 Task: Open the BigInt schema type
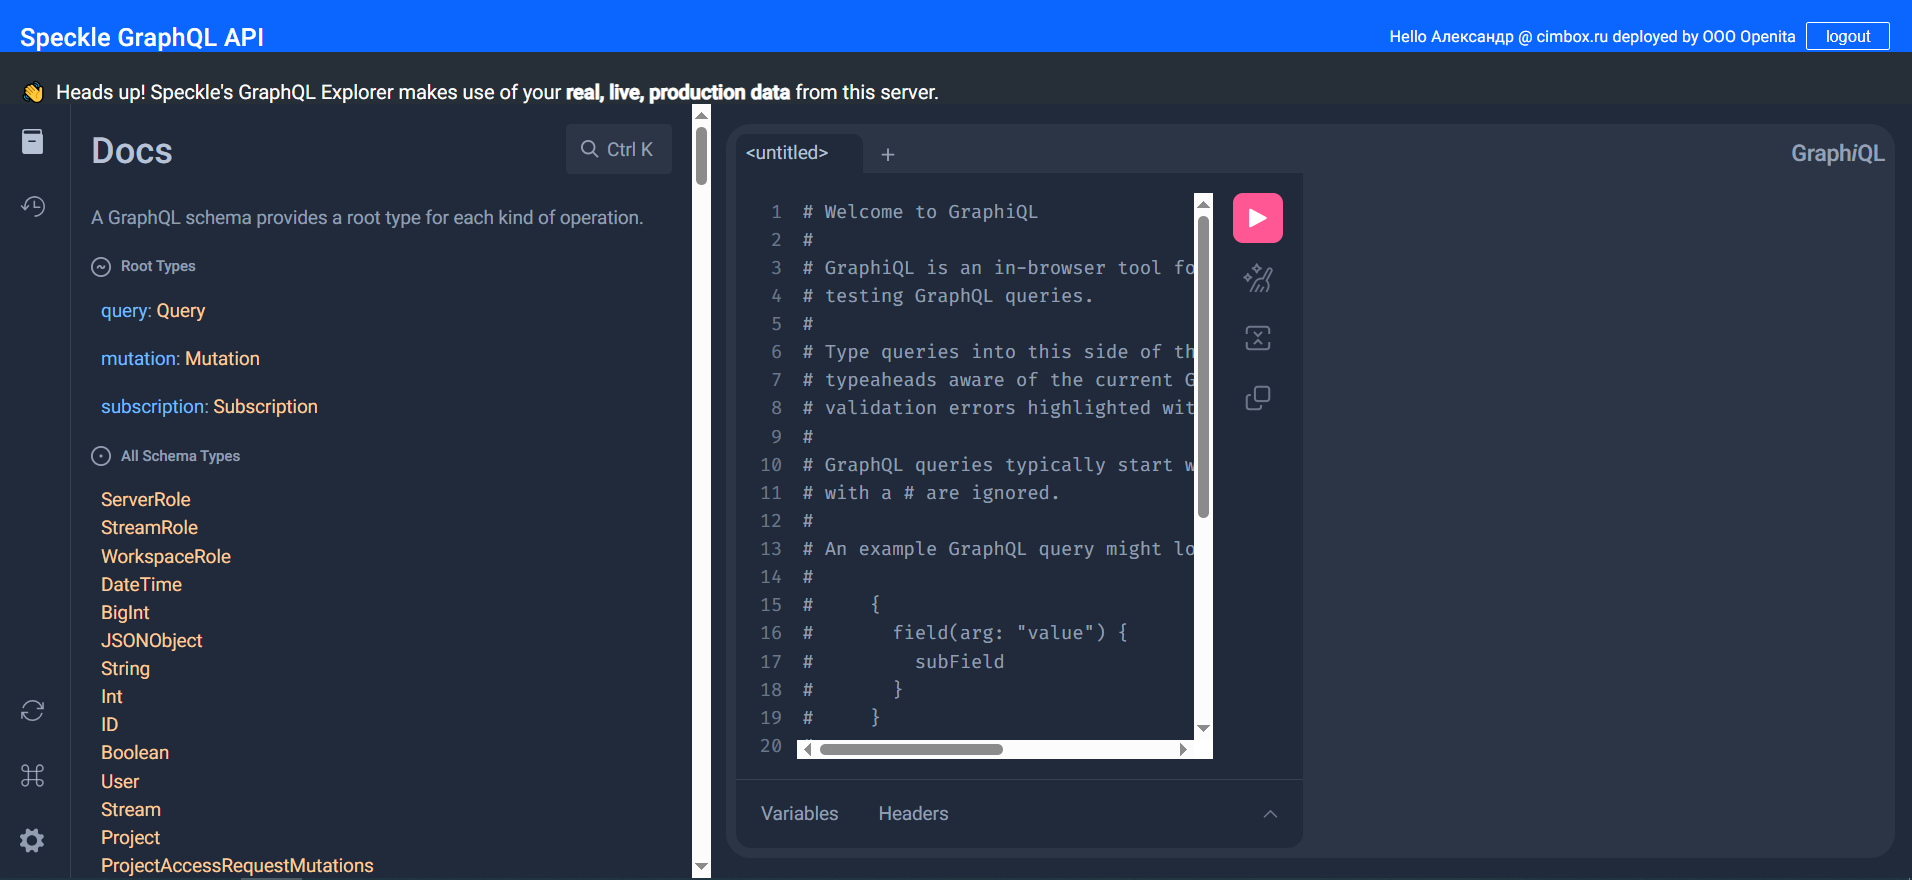coord(125,612)
